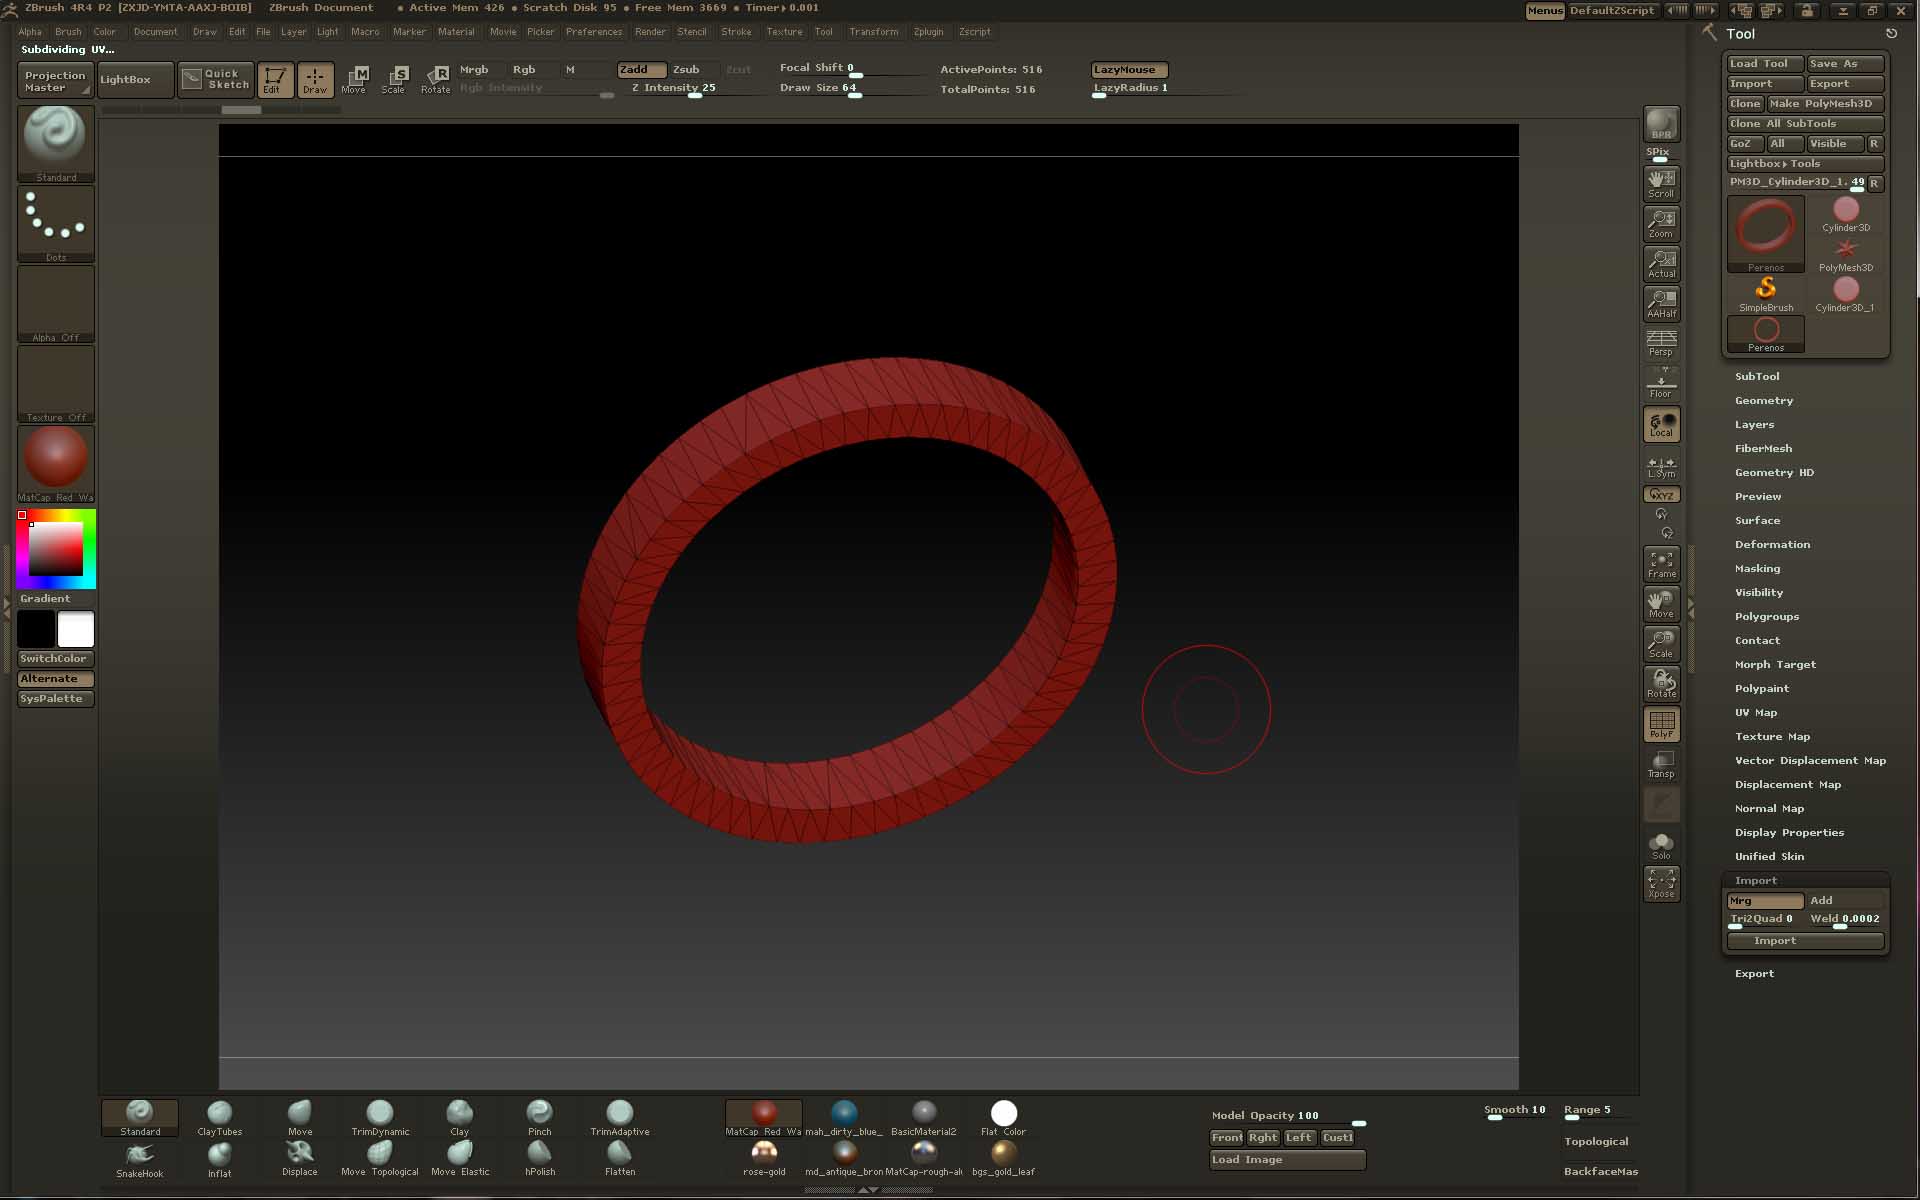The height and width of the screenshot is (1200, 1920).
Task: Click Make PolyMesh3D button
Action: (x=1824, y=103)
